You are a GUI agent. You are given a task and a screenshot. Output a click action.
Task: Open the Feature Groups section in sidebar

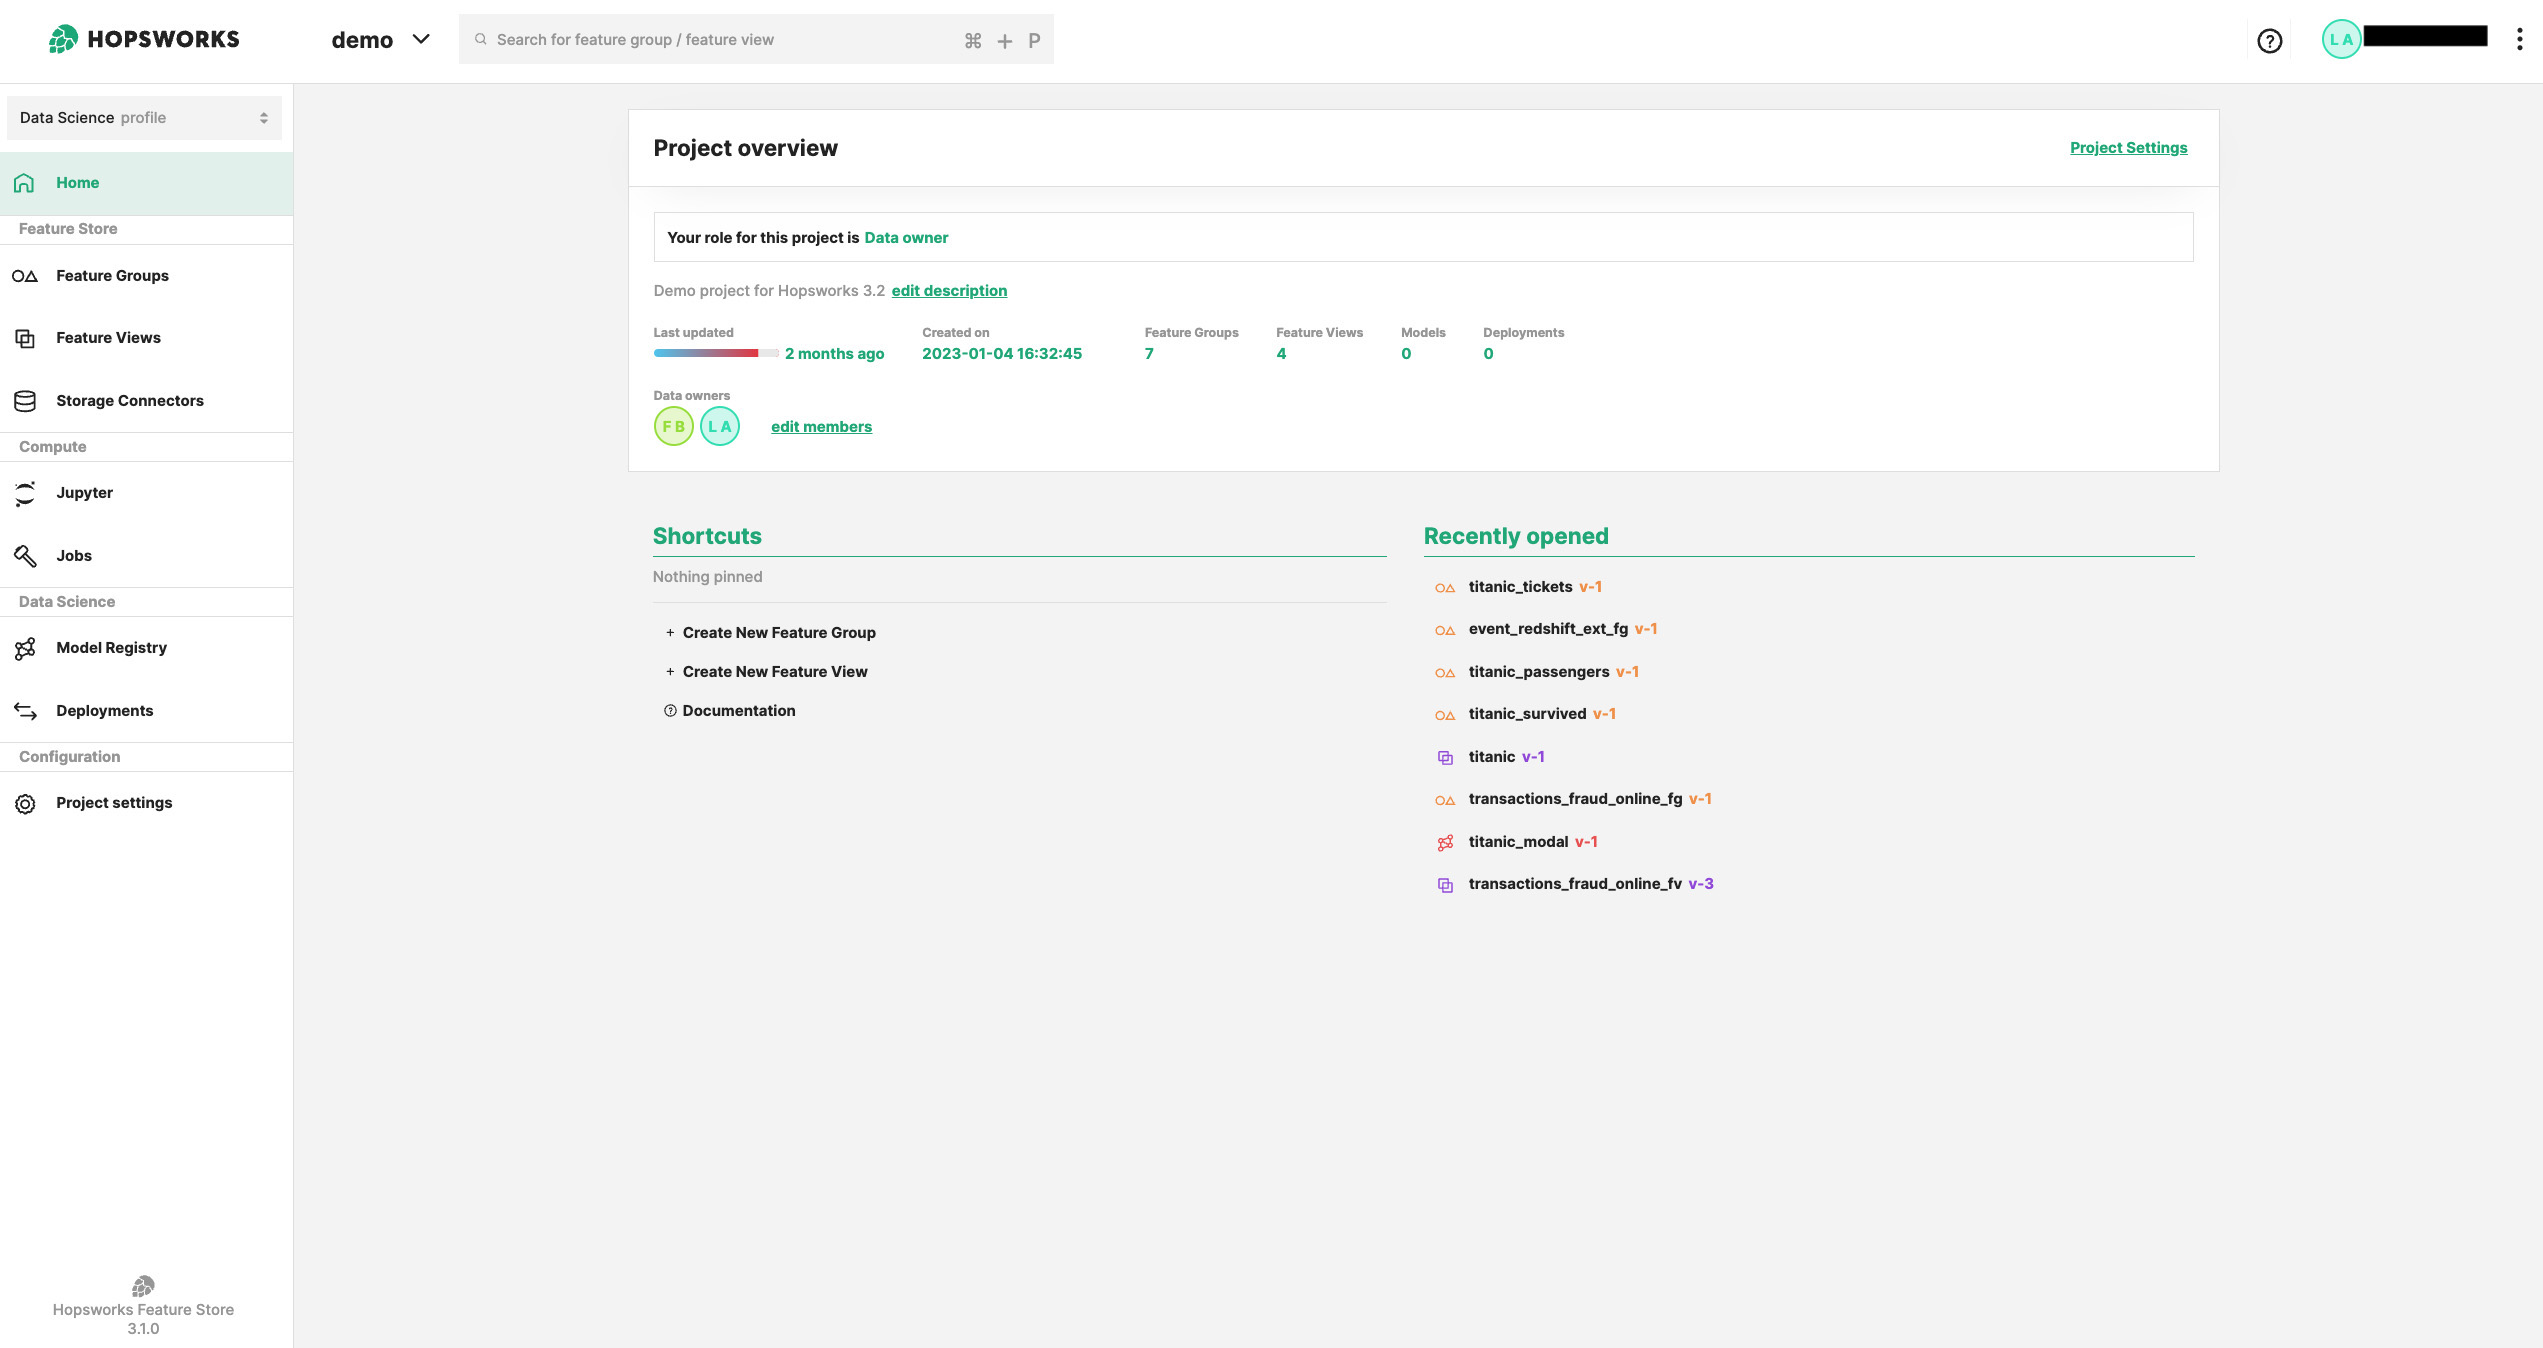point(111,275)
